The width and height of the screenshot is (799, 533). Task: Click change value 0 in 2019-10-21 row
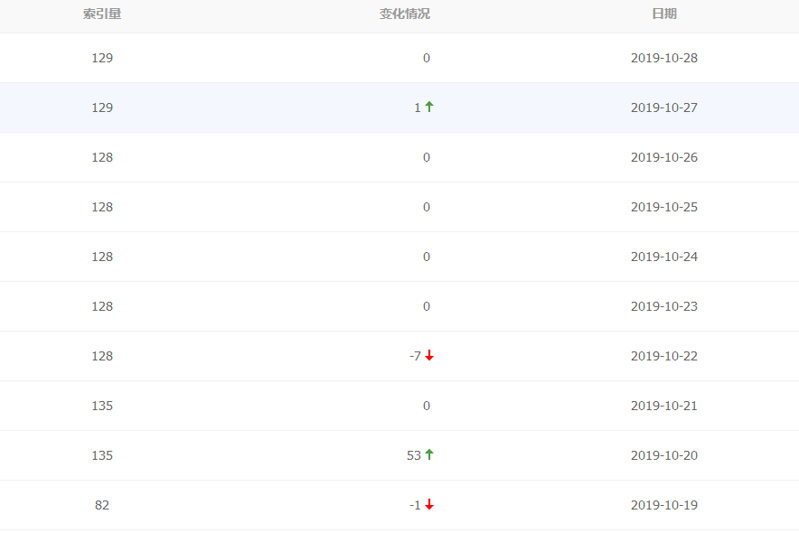427,406
